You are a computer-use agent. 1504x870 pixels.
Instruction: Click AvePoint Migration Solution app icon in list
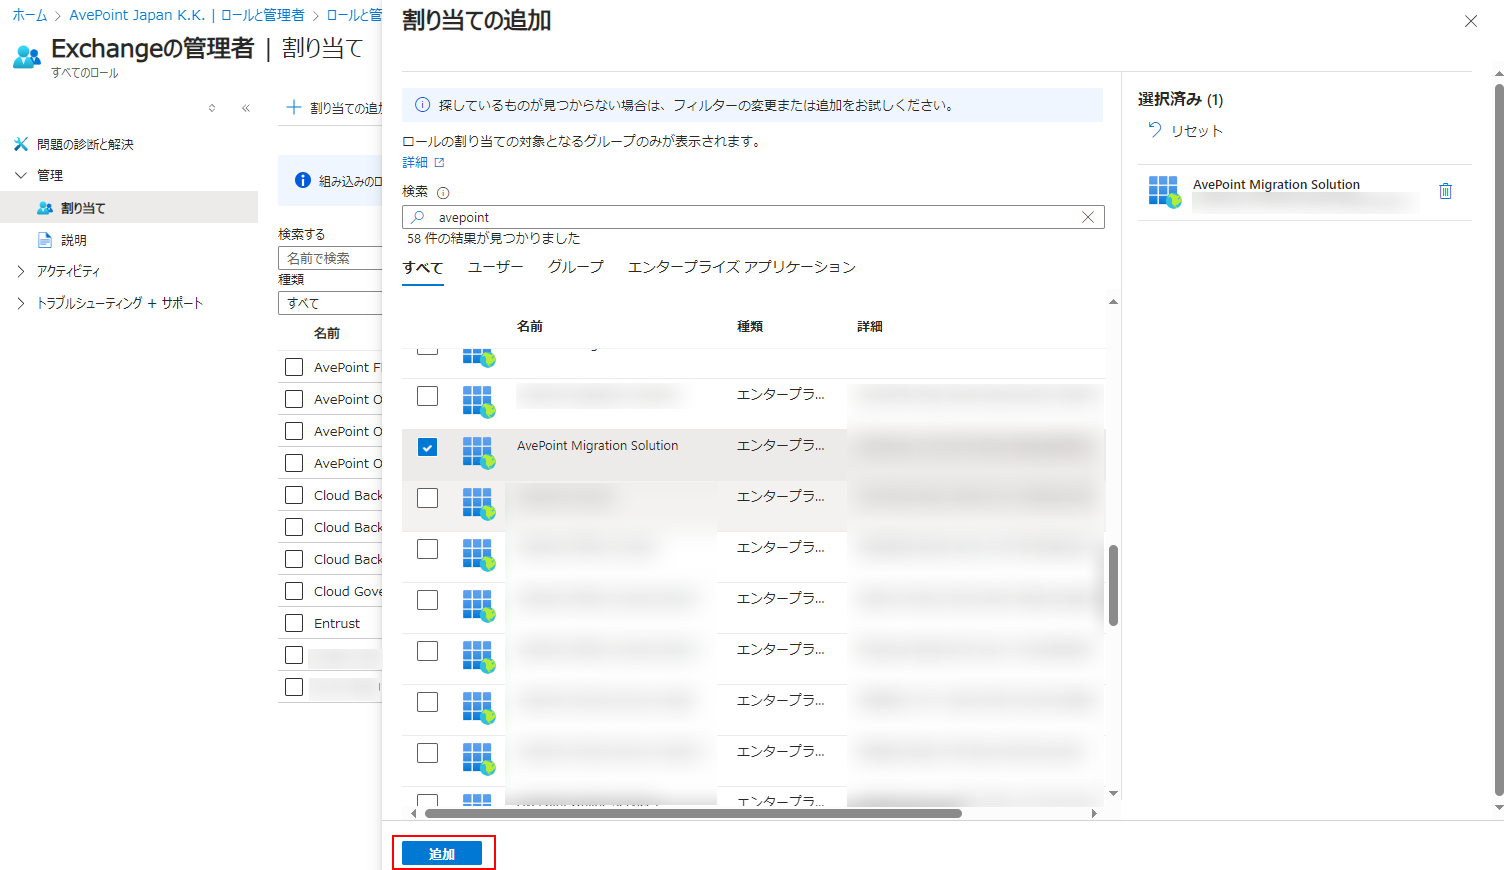[479, 452]
